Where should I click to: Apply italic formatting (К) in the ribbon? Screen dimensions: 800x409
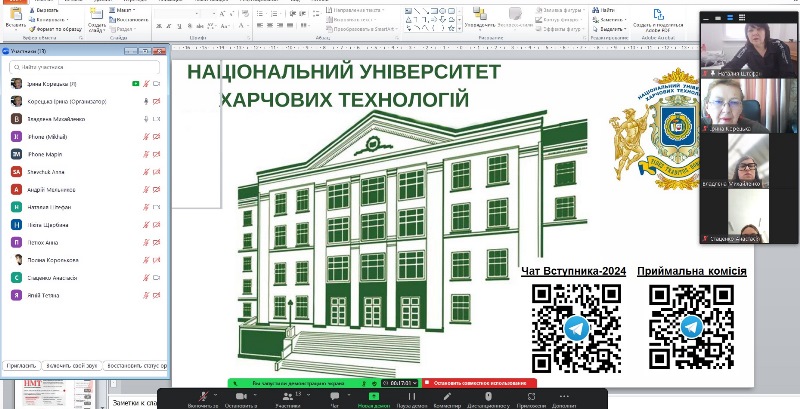point(169,25)
